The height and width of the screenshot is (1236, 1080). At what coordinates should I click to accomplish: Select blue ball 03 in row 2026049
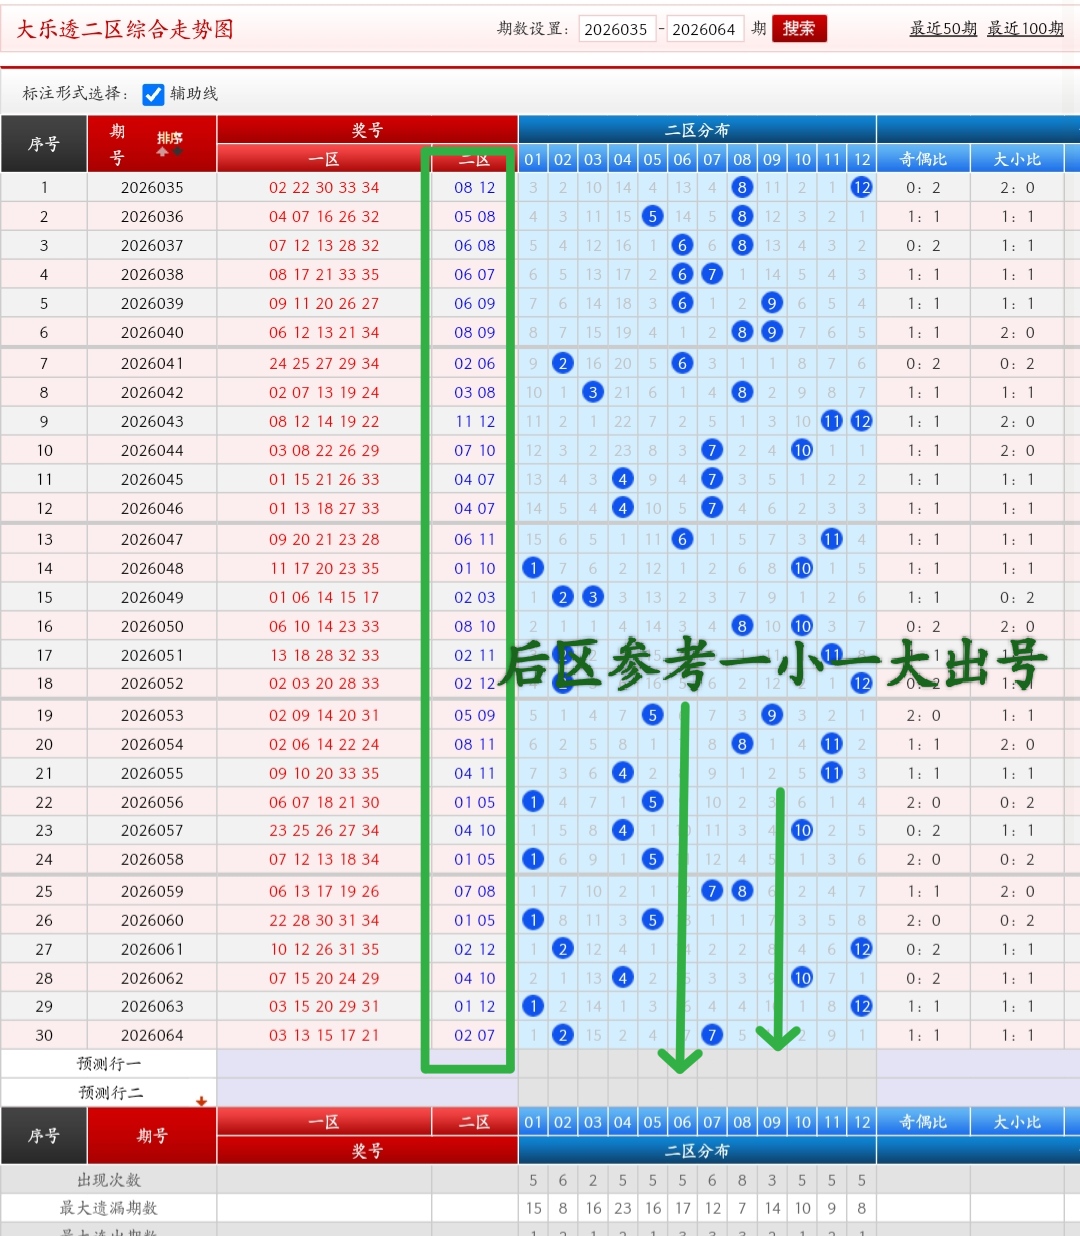point(593,597)
